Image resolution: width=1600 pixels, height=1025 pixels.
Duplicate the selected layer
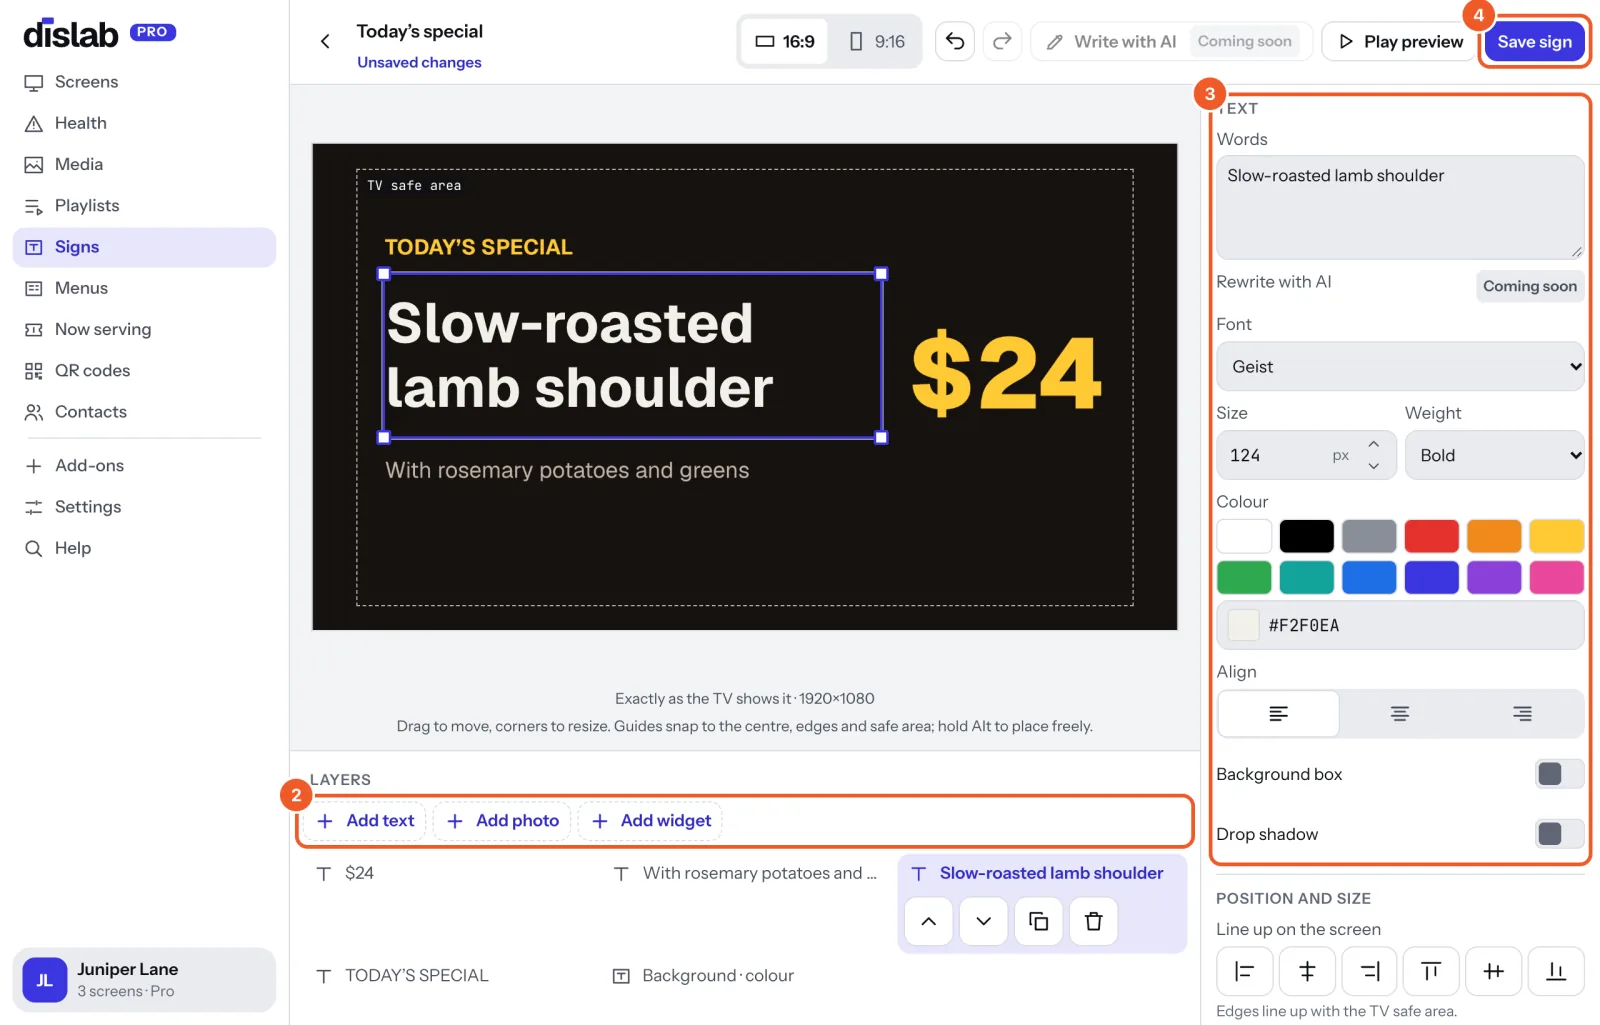pyautogui.click(x=1039, y=921)
